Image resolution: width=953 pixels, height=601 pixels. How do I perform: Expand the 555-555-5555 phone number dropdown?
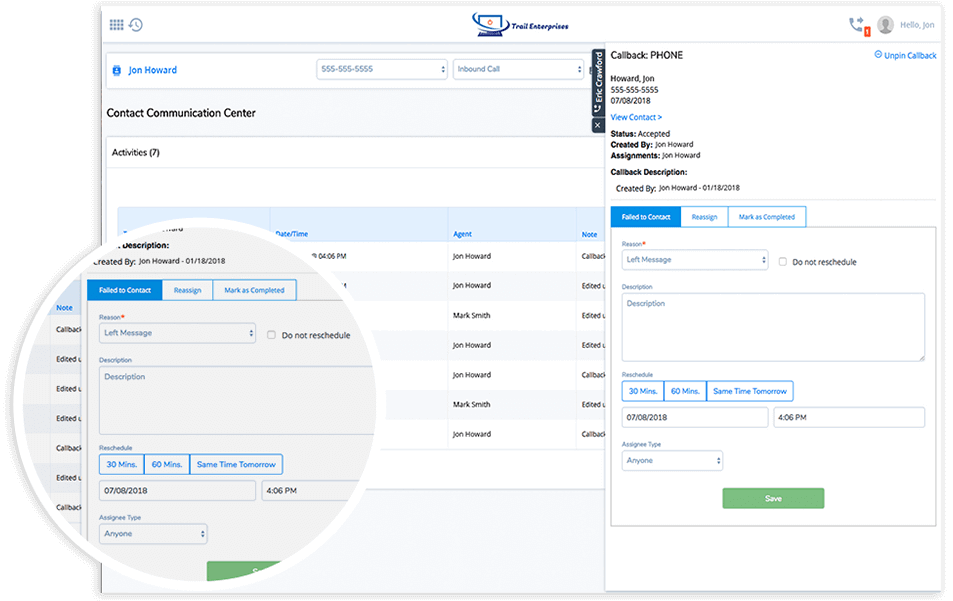382,69
